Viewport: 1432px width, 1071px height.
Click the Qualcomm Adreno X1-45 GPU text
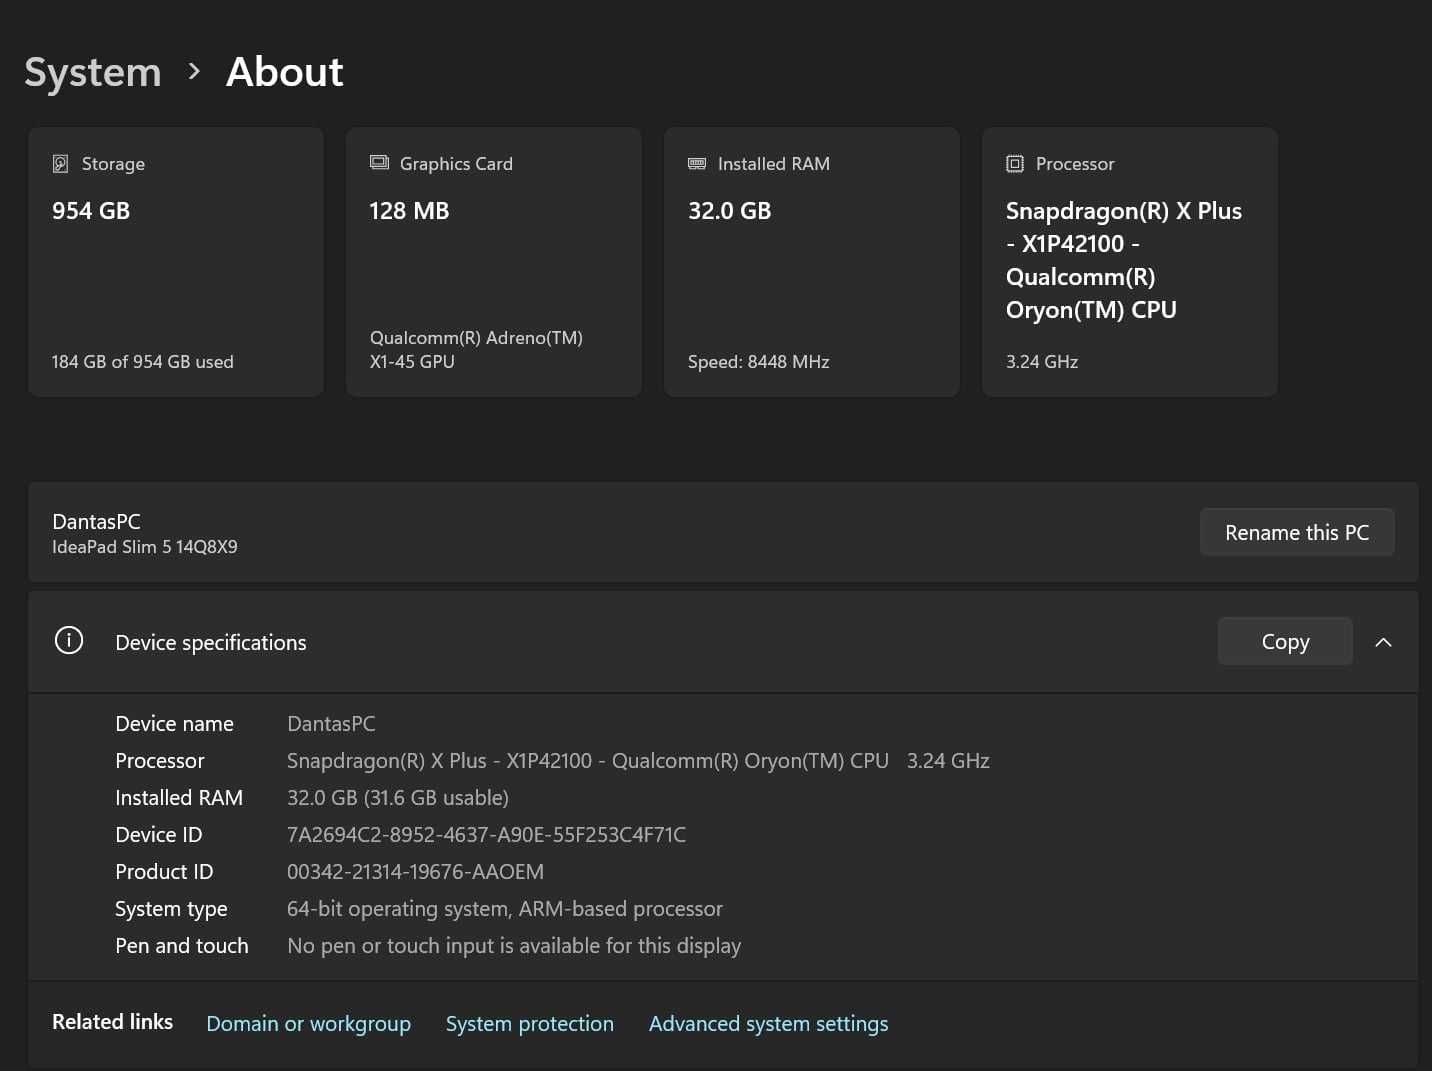click(x=476, y=349)
